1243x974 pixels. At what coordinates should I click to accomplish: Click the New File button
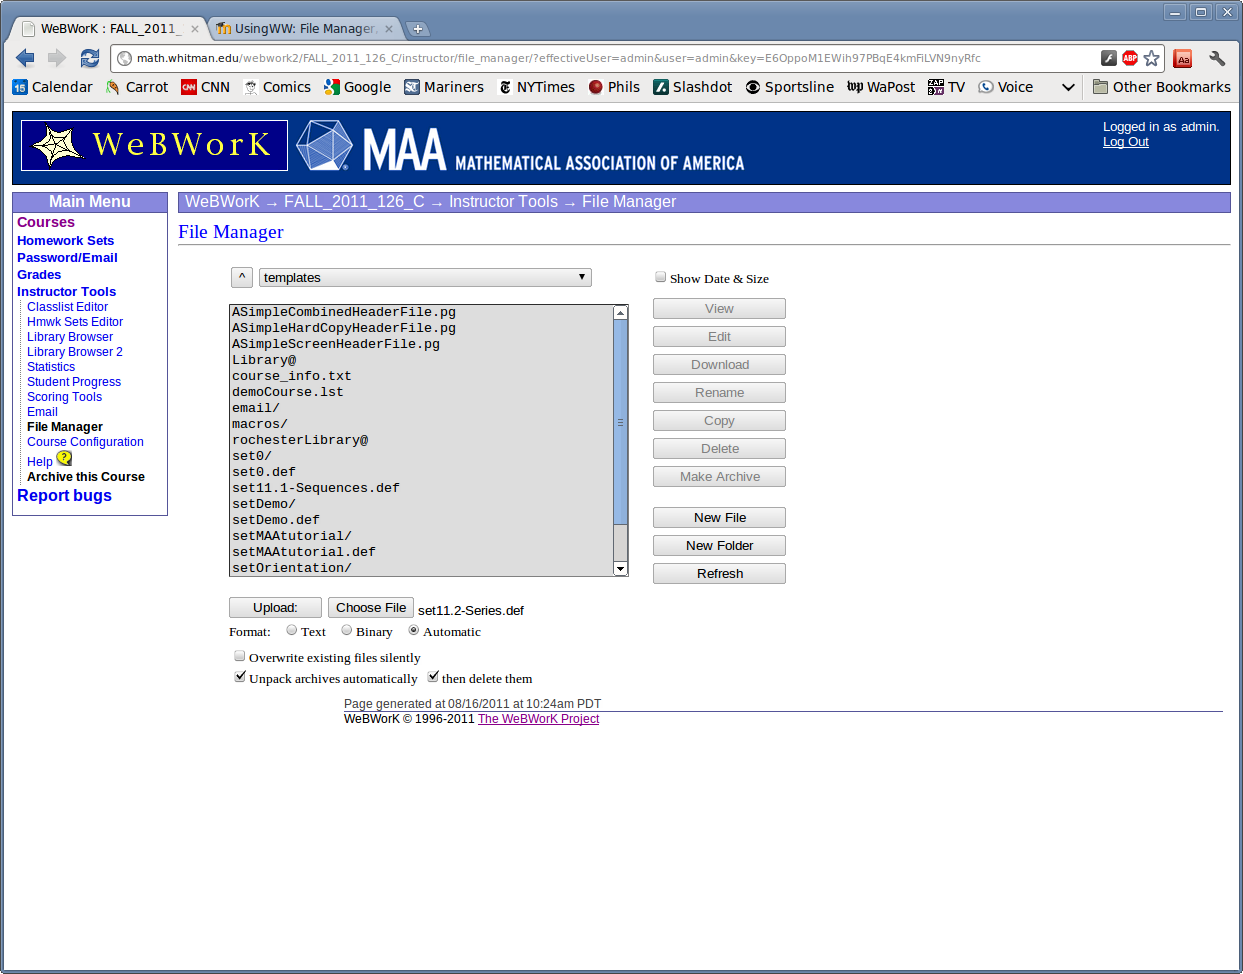pyautogui.click(x=719, y=517)
